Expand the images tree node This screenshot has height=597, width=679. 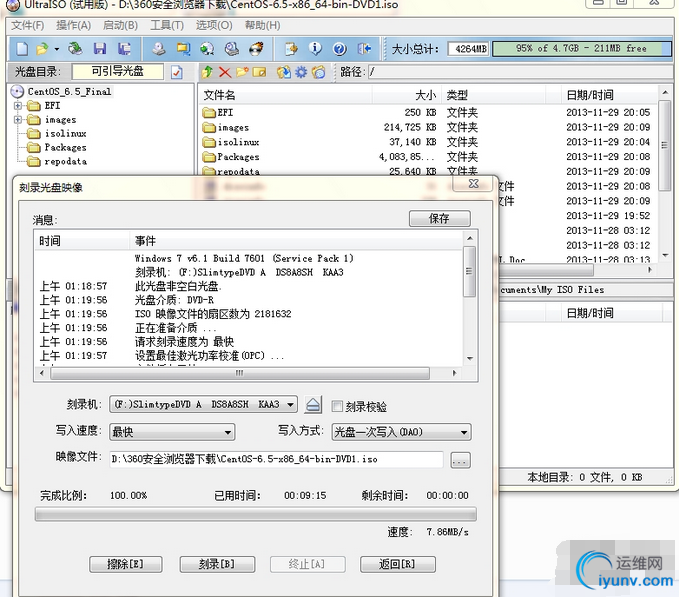coord(18,119)
